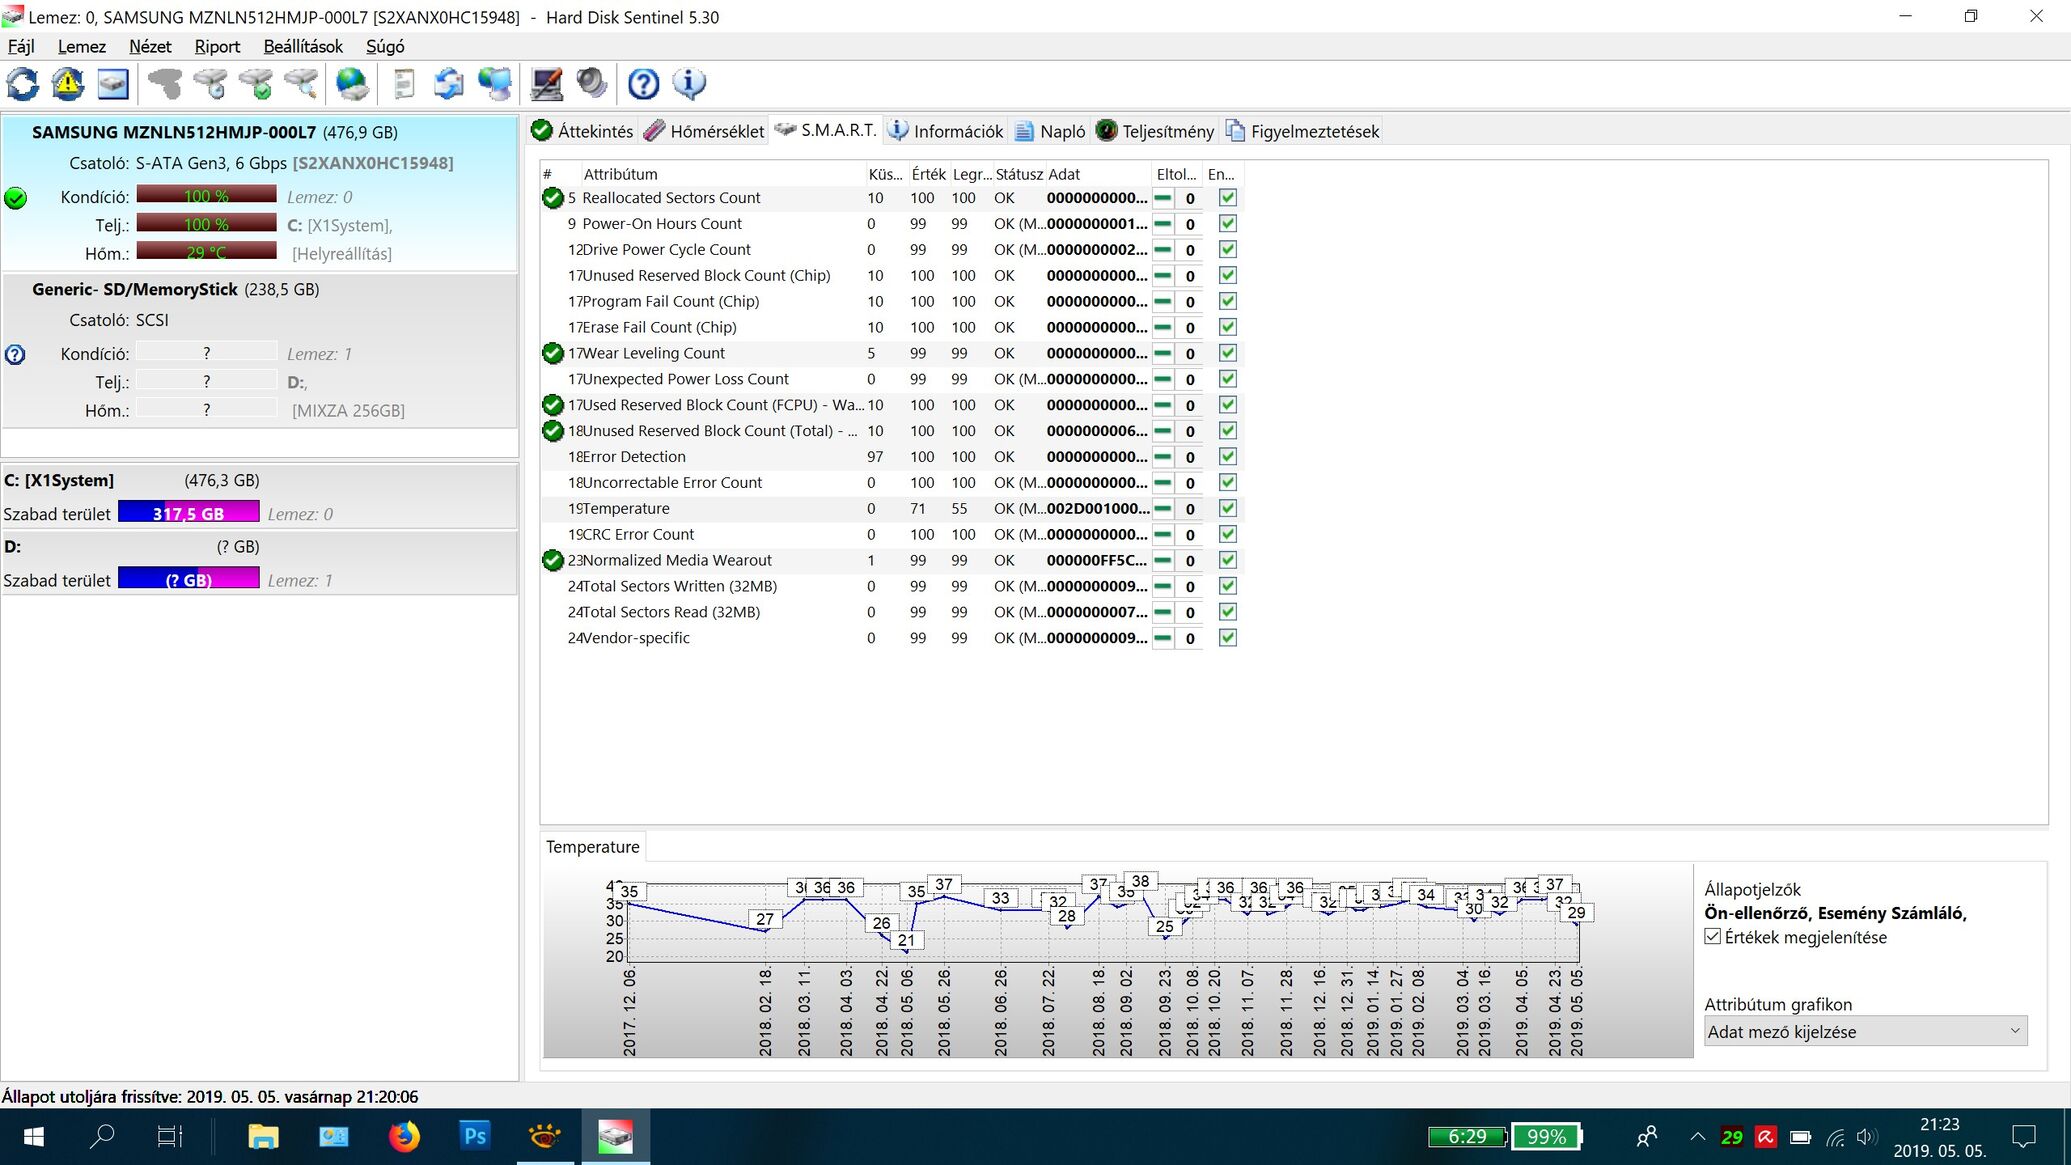Uncheck Értékek megjelenítése checkbox
This screenshot has height=1165, width=2071.
1713,937
